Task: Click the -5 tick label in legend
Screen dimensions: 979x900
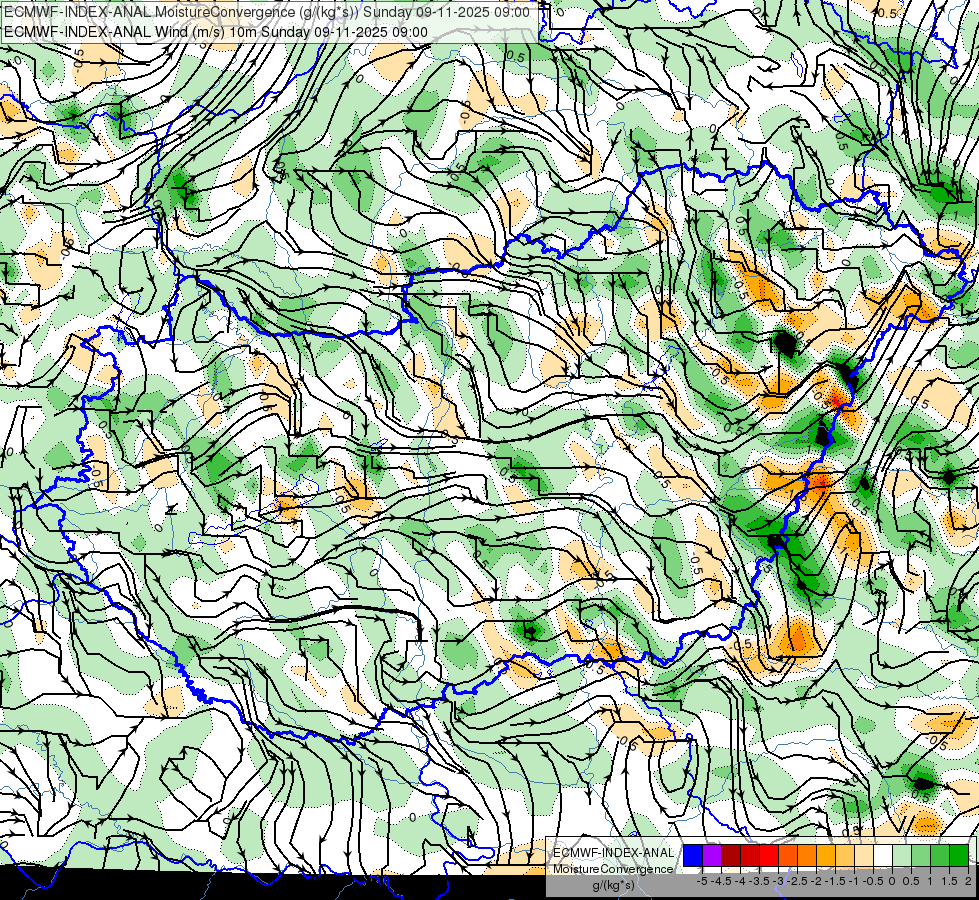Action: click(702, 881)
